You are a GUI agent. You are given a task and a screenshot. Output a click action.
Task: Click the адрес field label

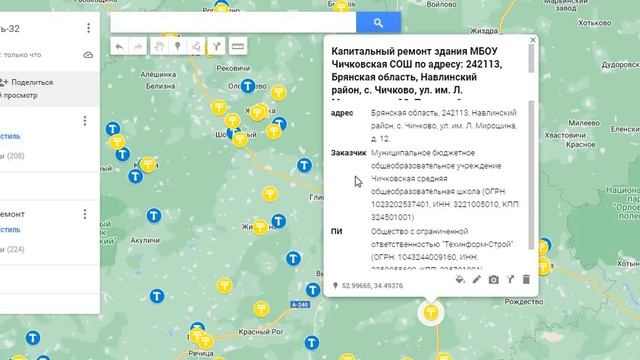point(342,113)
